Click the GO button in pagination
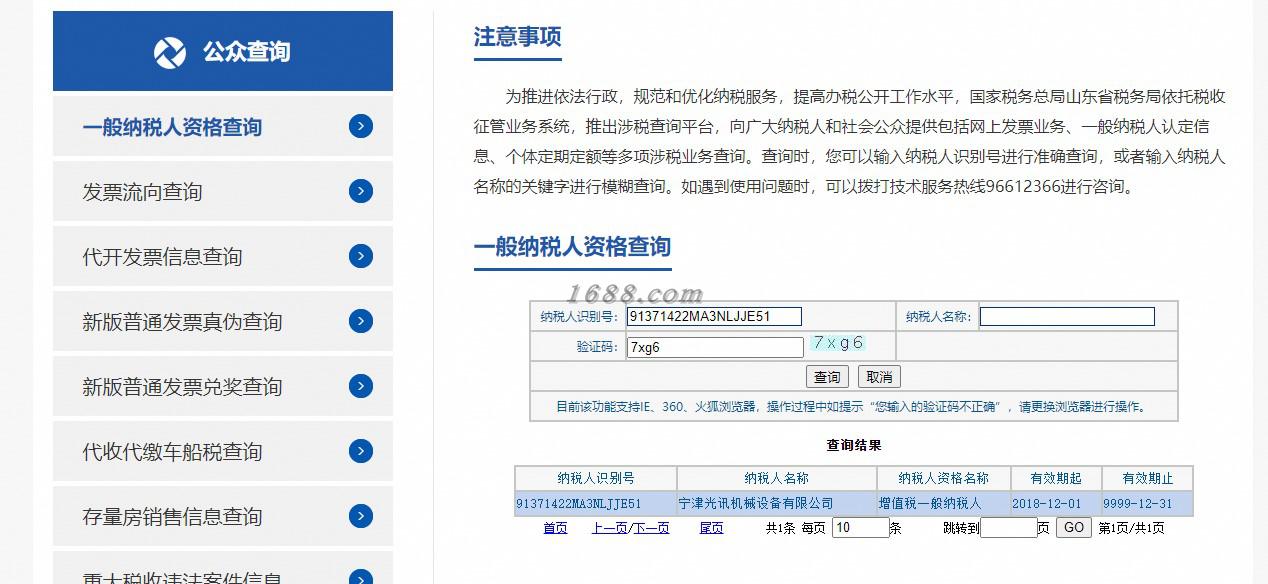This screenshot has height=584, width=1268. pyautogui.click(x=1074, y=527)
